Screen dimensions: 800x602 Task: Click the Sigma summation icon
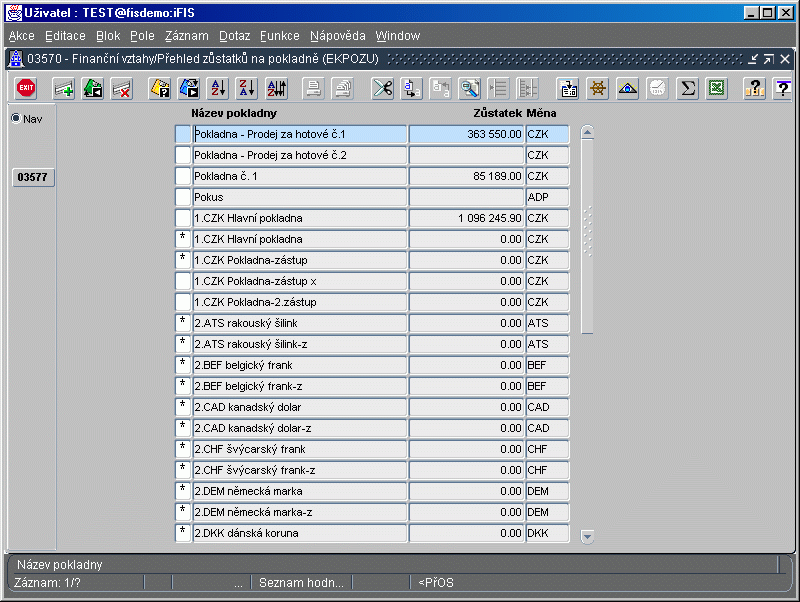[687, 88]
